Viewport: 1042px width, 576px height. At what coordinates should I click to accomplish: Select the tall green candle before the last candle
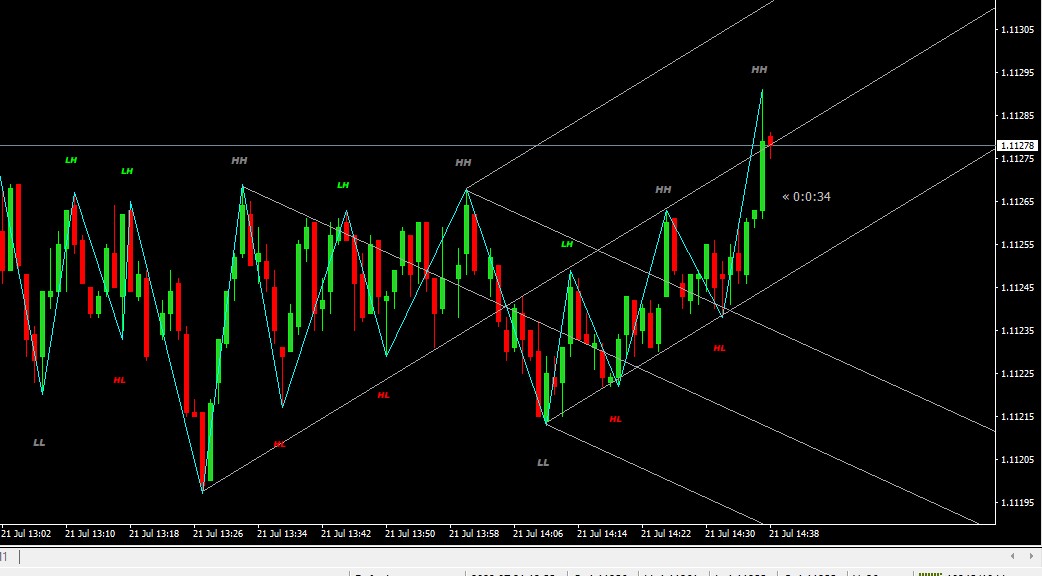pos(763,176)
